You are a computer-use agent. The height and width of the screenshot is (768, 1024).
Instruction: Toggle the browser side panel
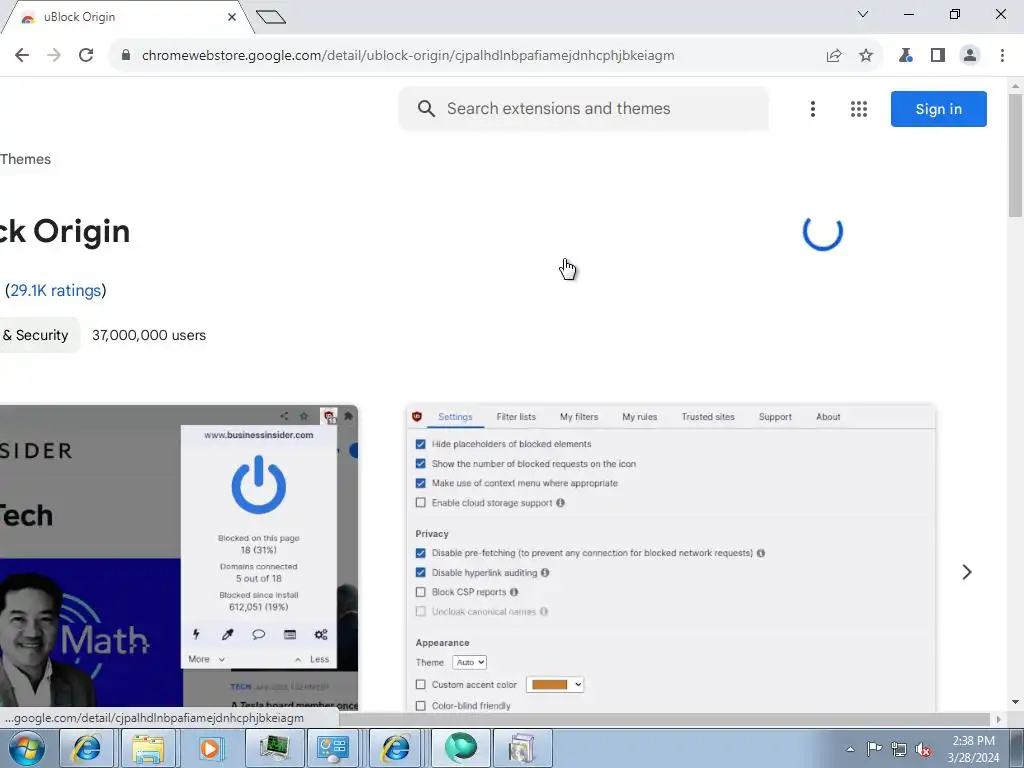(938, 56)
